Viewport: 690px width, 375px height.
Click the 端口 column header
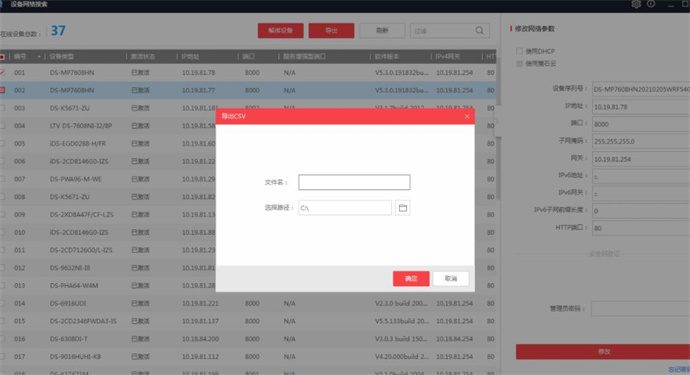(249, 56)
